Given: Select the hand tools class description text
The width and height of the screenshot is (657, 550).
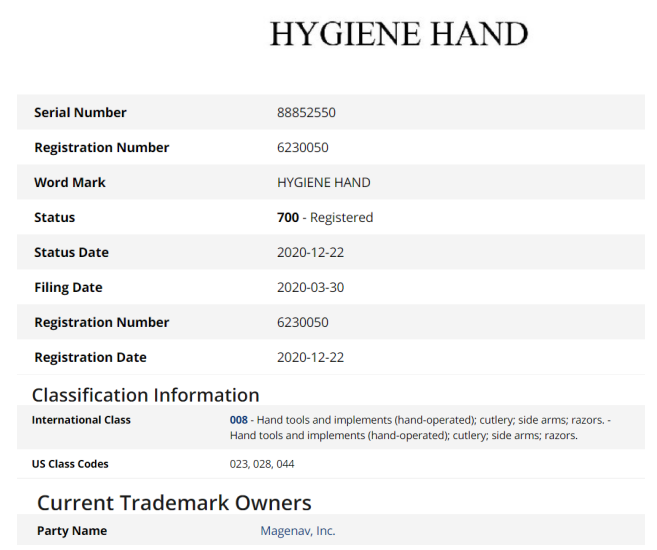Looking at the screenshot, I should (x=420, y=428).
